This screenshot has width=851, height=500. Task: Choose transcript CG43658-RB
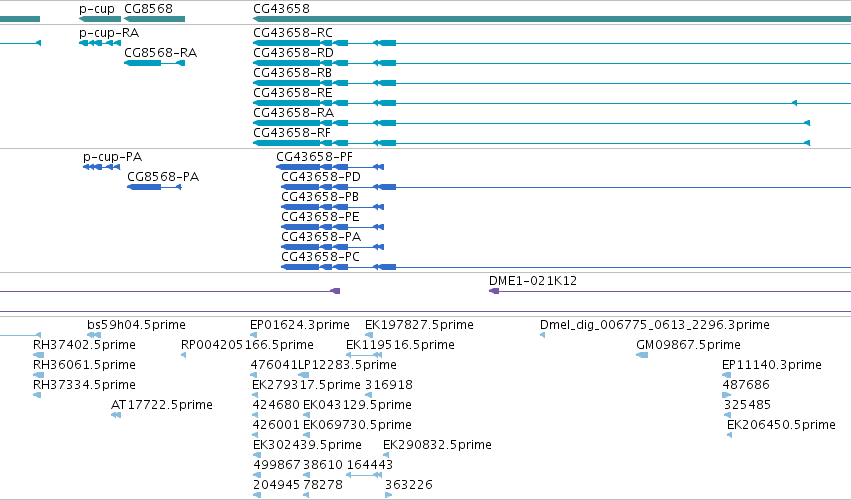tap(293, 73)
